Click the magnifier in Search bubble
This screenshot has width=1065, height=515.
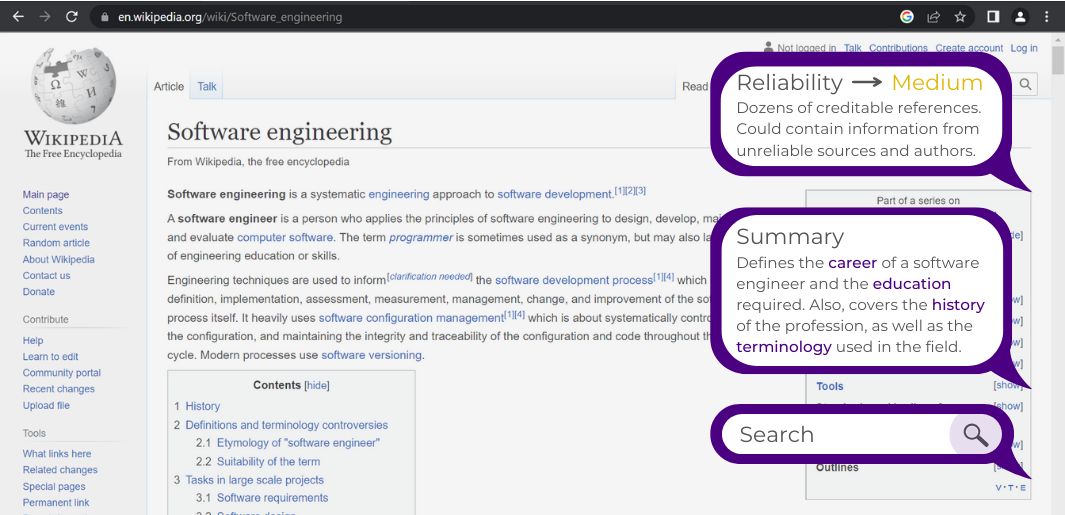(x=975, y=435)
